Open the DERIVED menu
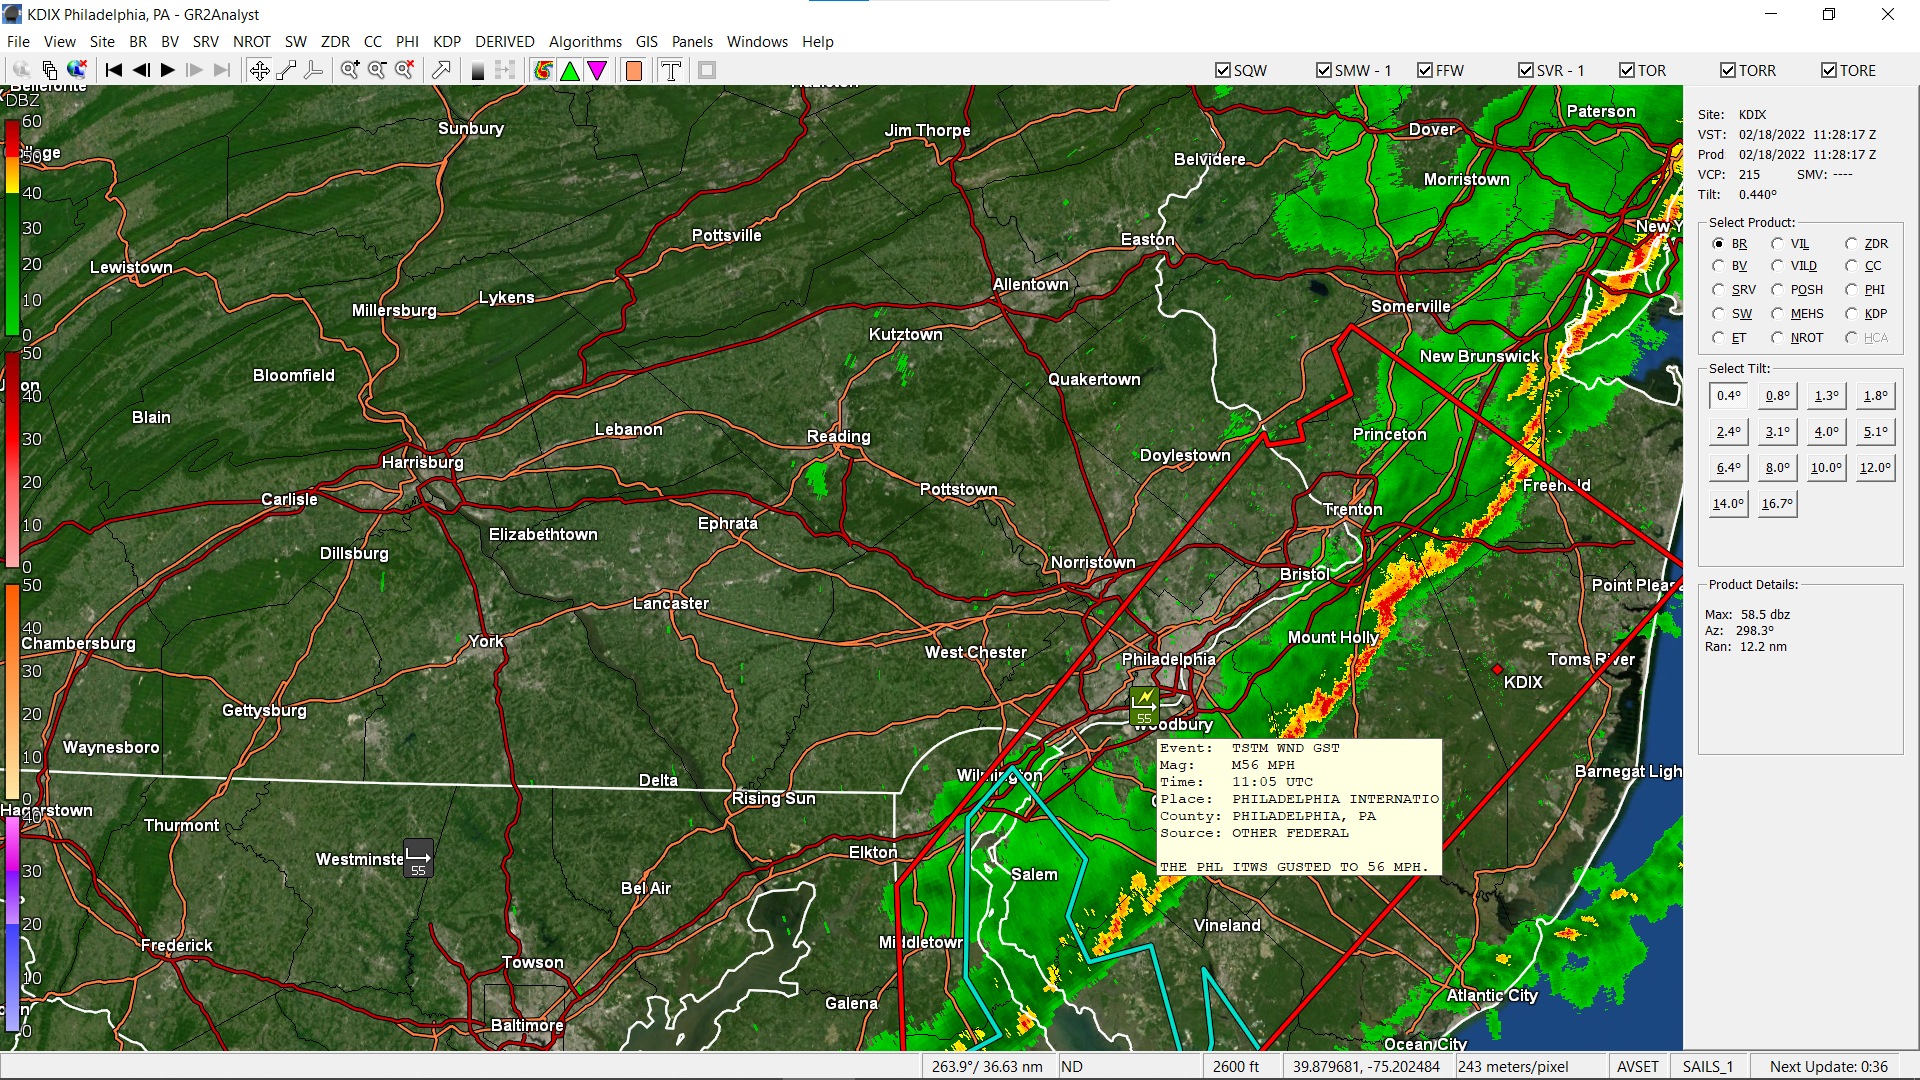The width and height of the screenshot is (1920, 1080). click(x=504, y=42)
